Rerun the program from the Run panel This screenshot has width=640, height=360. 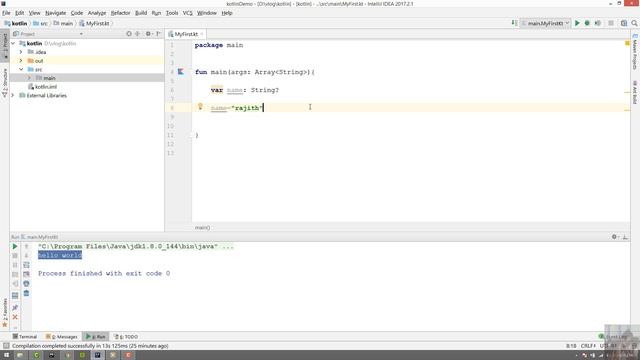(x=15, y=247)
